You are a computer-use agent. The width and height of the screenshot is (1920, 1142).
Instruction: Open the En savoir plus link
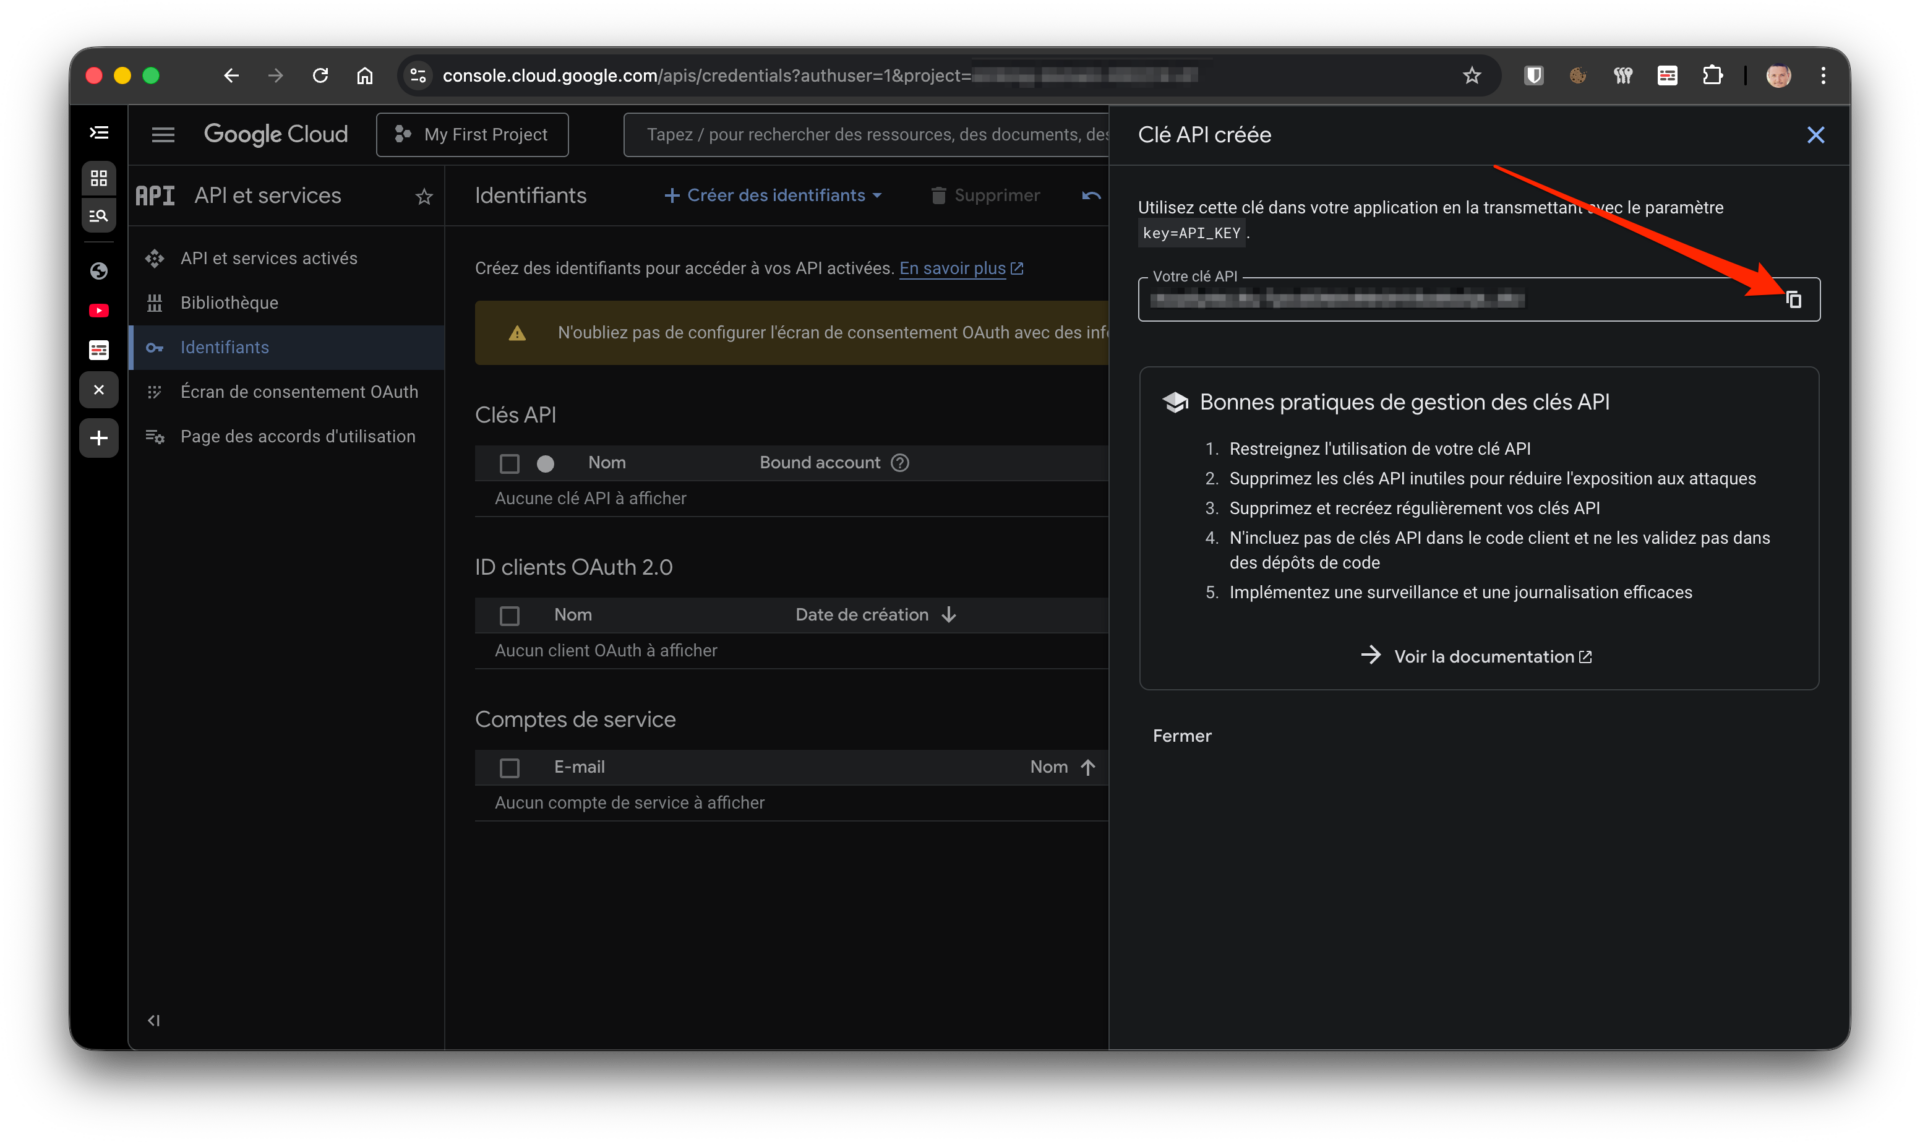[x=961, y=268]
